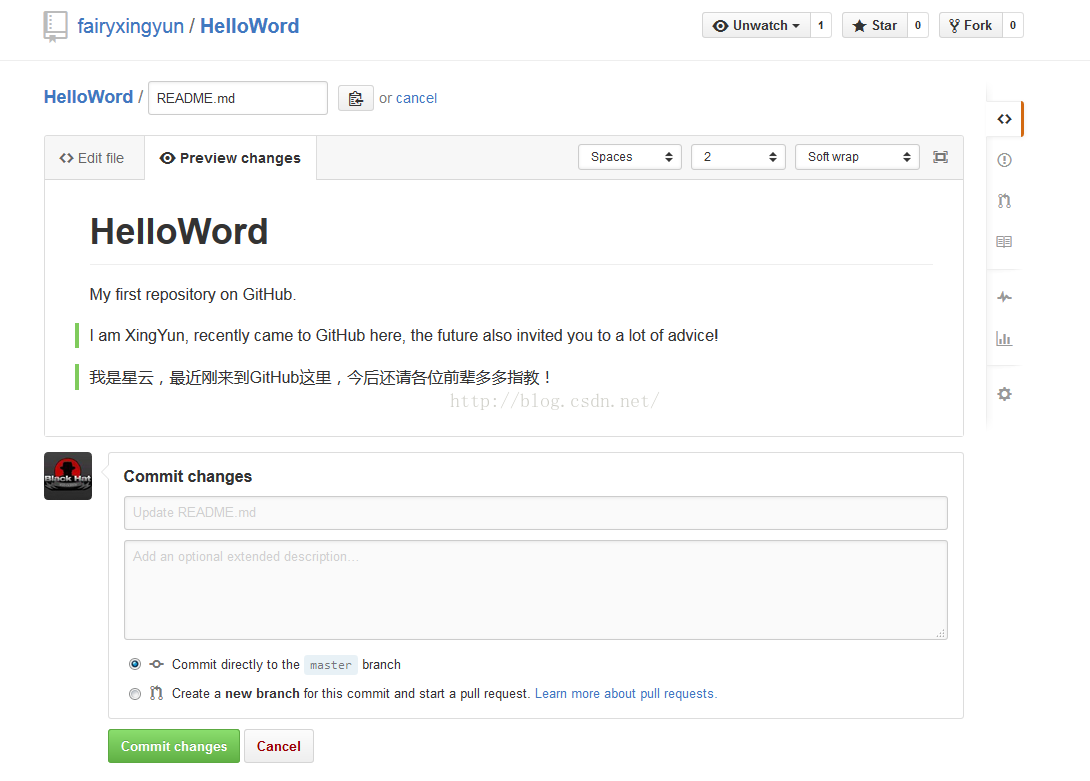Open repository Settings gear icon

pos(1004,394)
